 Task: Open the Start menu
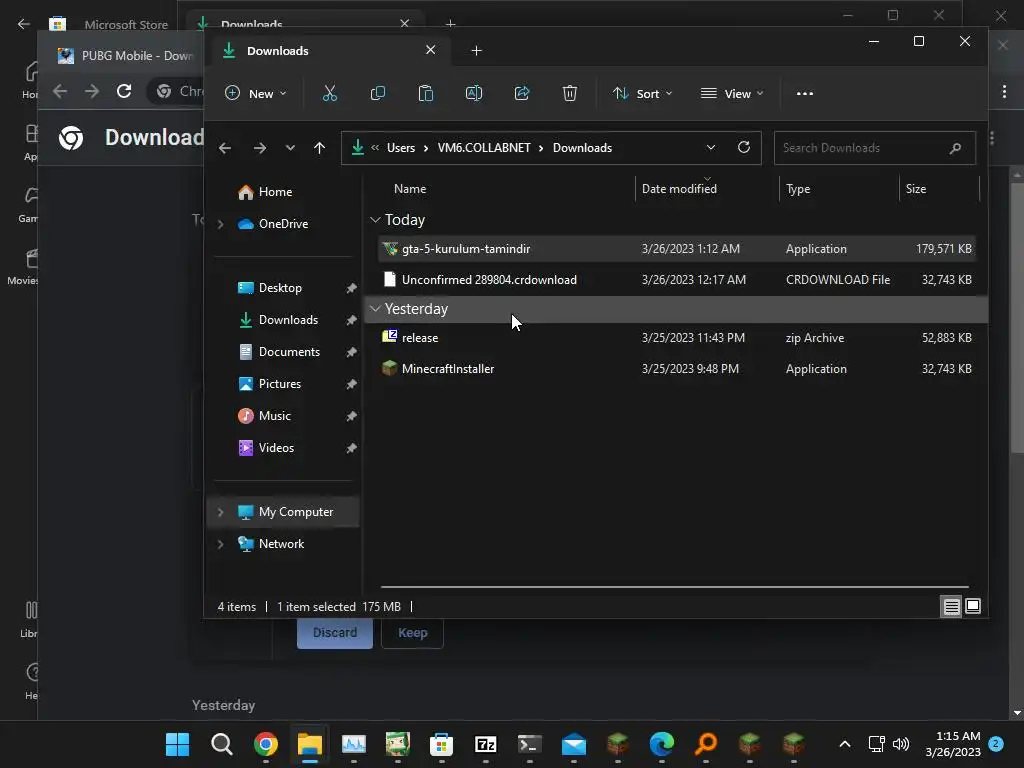point(178,744)
